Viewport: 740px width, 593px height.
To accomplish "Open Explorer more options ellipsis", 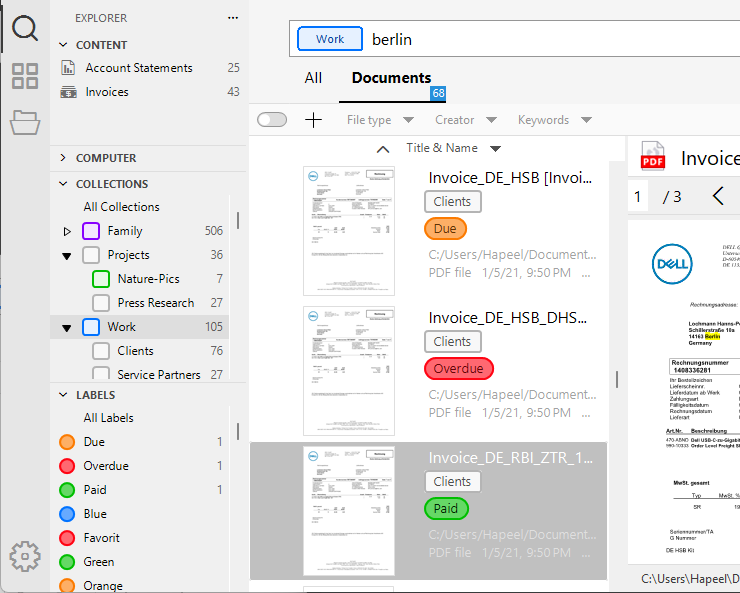I will point(233,18).
